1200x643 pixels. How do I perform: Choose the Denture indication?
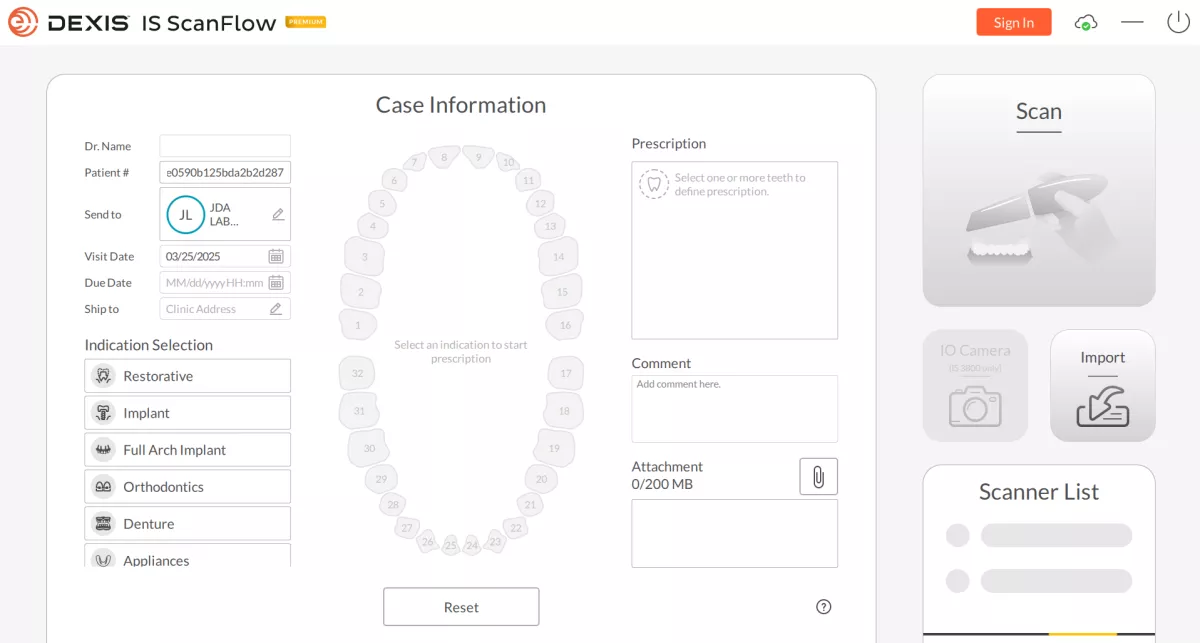tap(188, 524)
